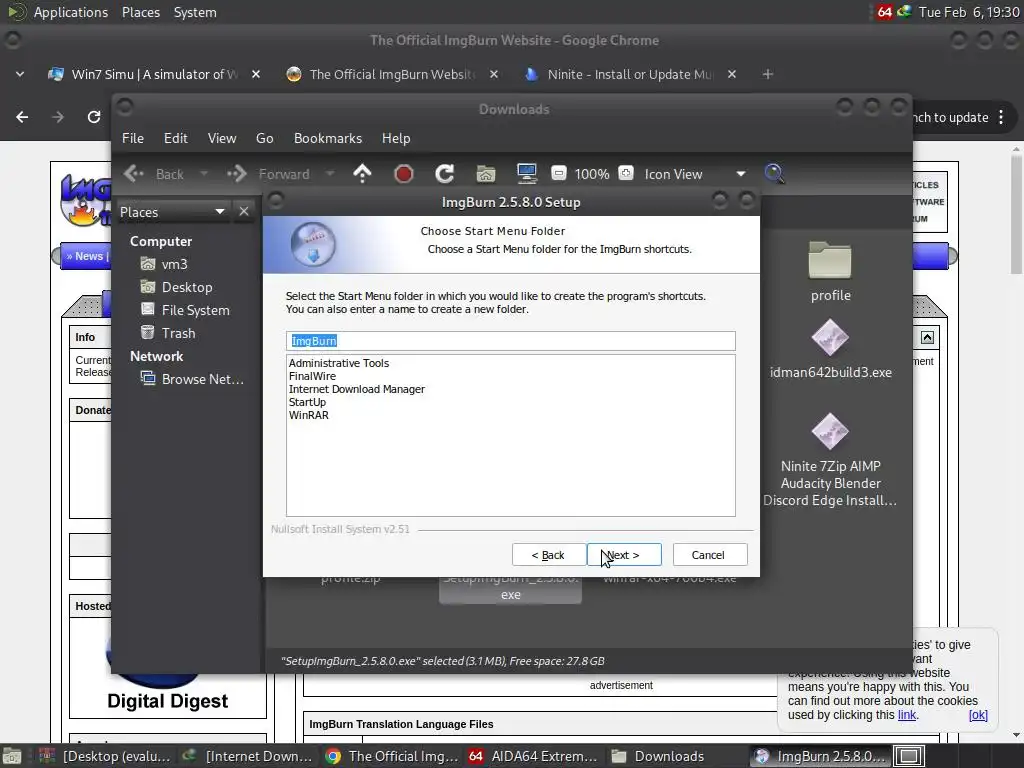
Task: Click the zoom in icon after 100%
Action: click(x=626, y=173)
